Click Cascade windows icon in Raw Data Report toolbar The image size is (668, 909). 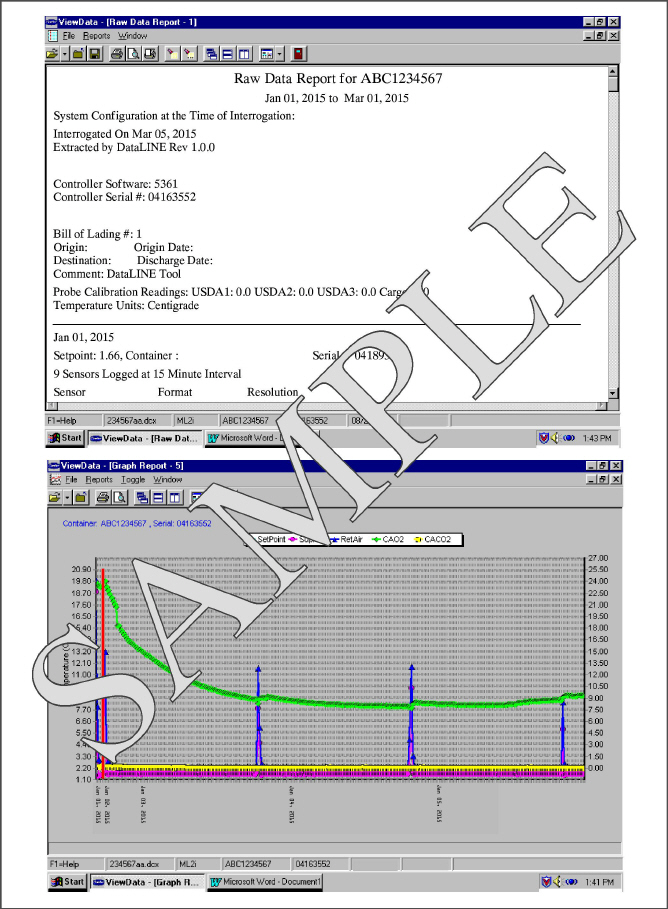[212, 54]
